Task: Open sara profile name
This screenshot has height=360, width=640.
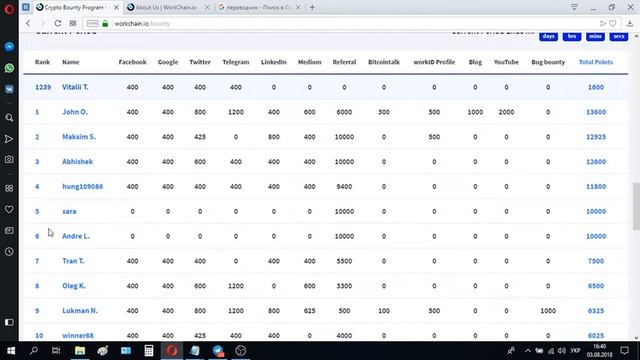Action: tap(69, 211)
